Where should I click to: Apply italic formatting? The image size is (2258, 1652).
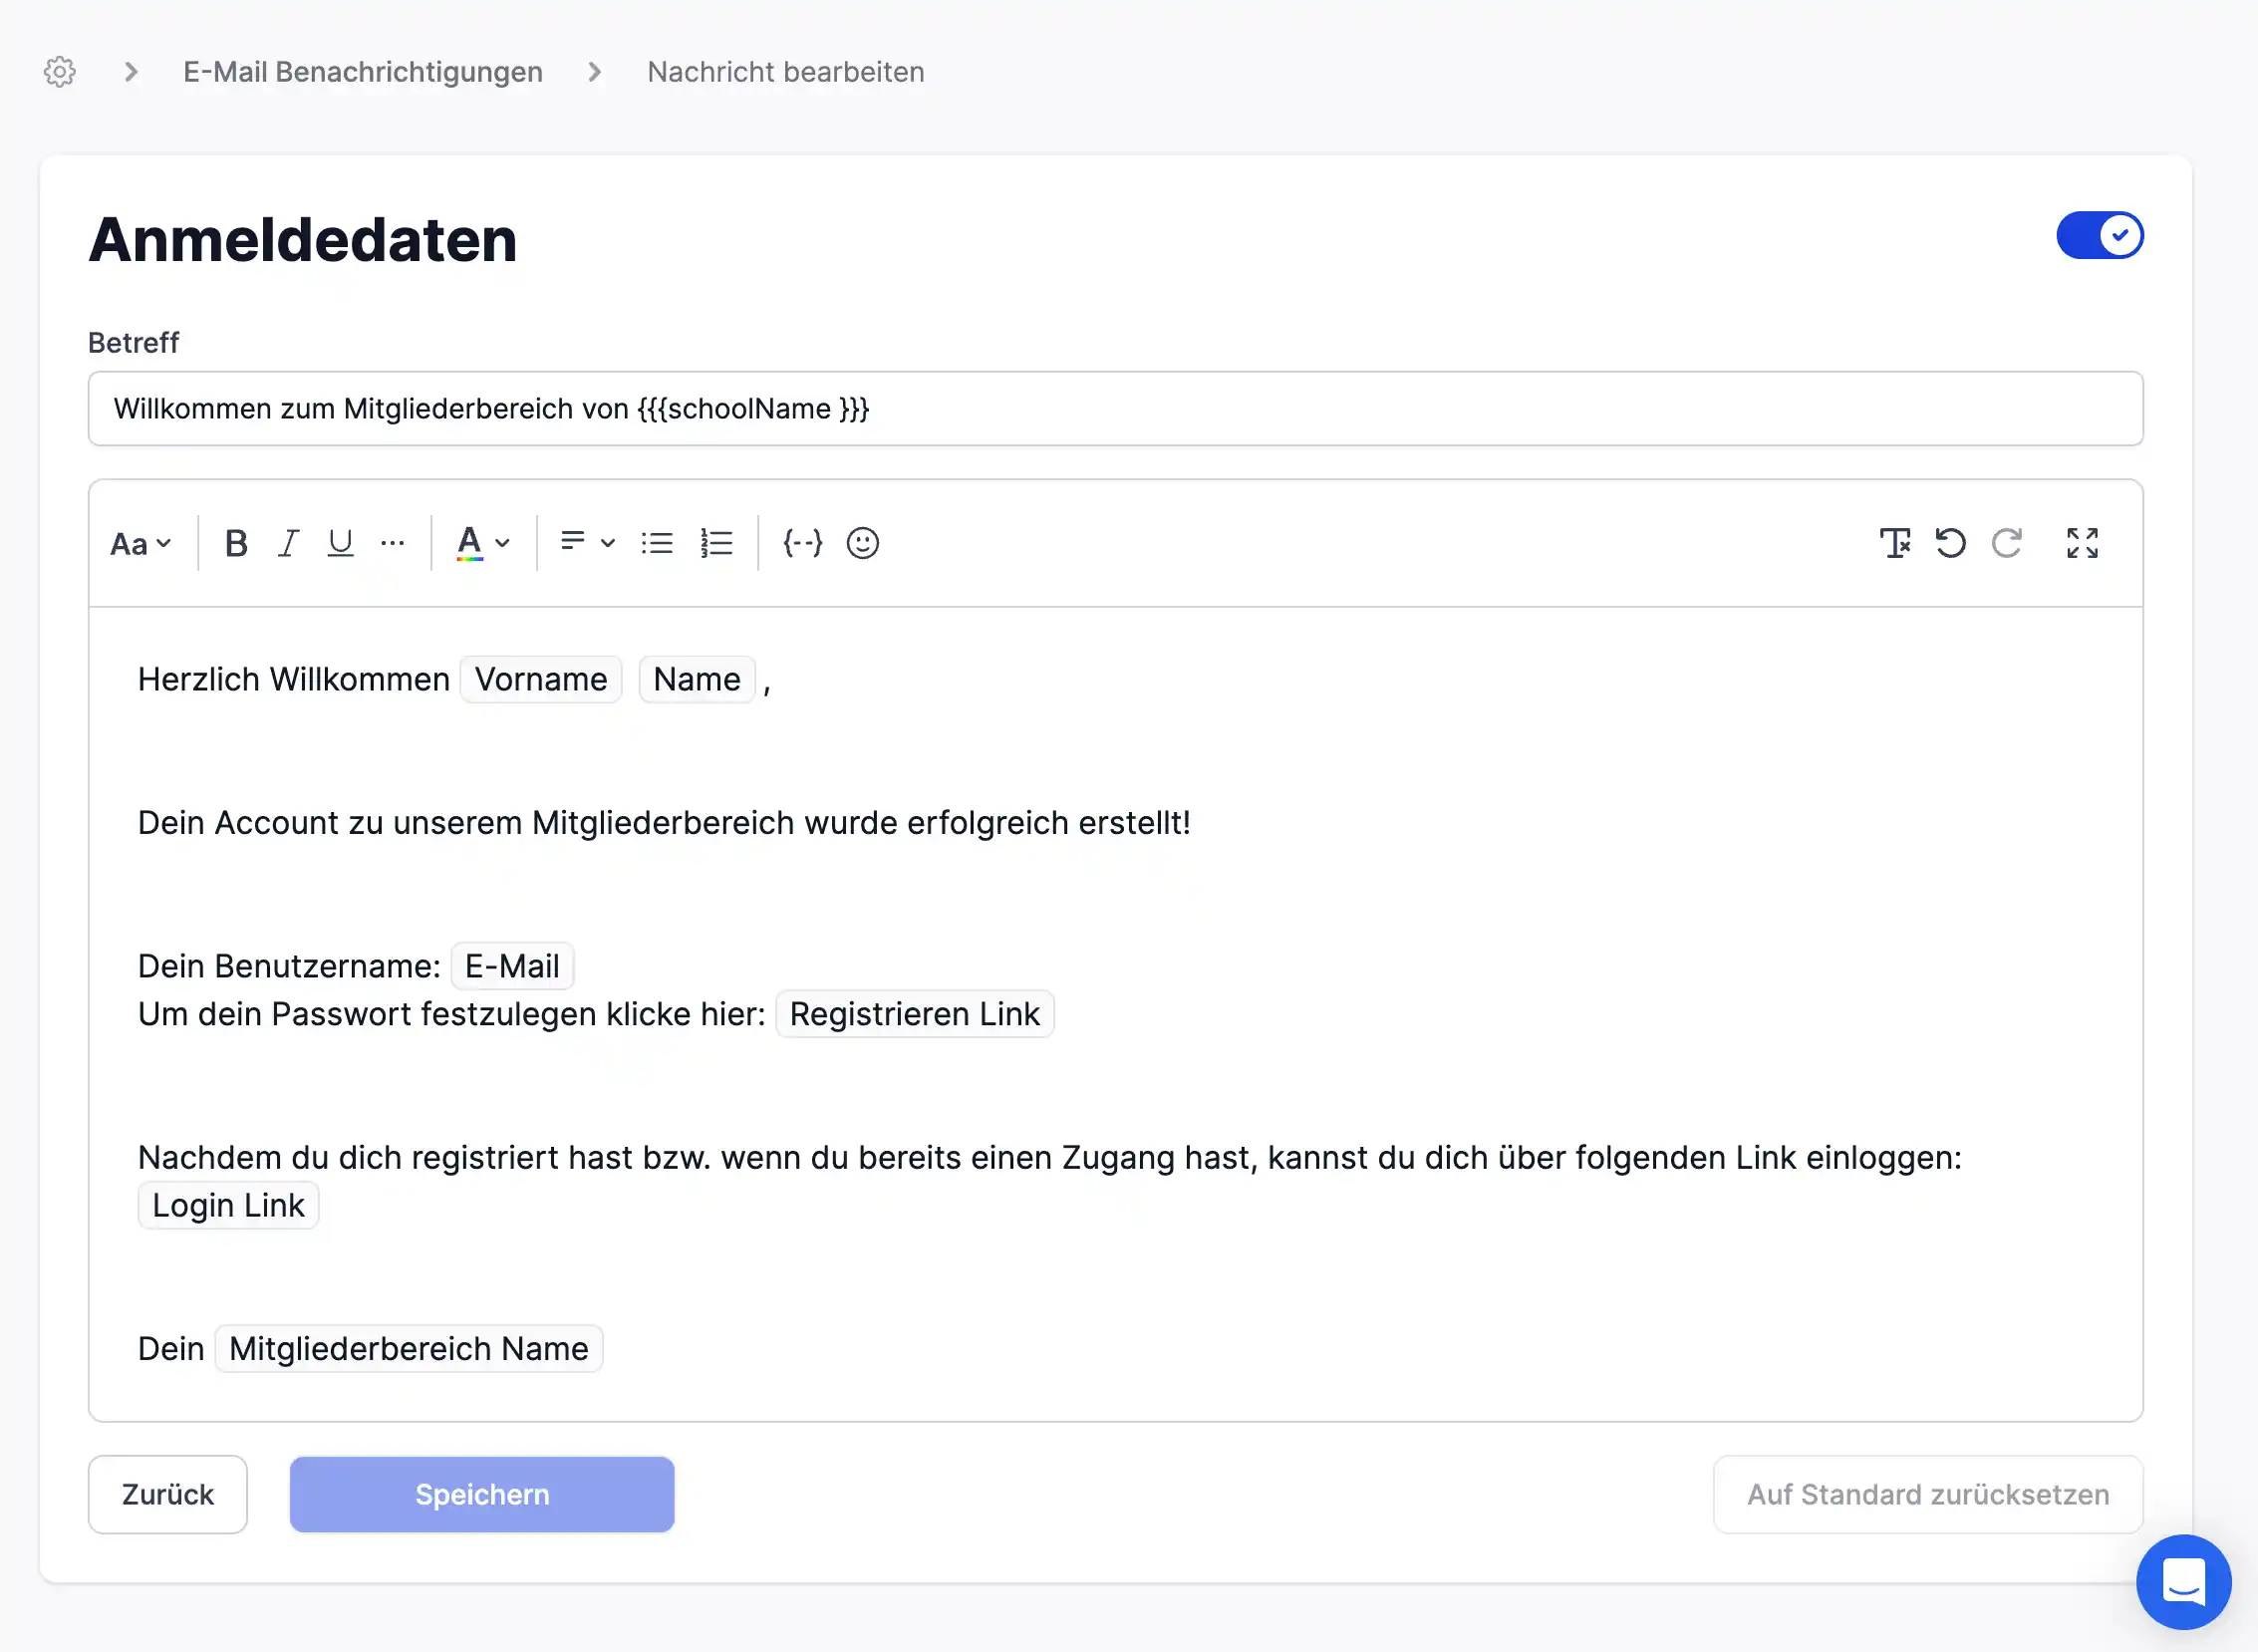point(289,543)
